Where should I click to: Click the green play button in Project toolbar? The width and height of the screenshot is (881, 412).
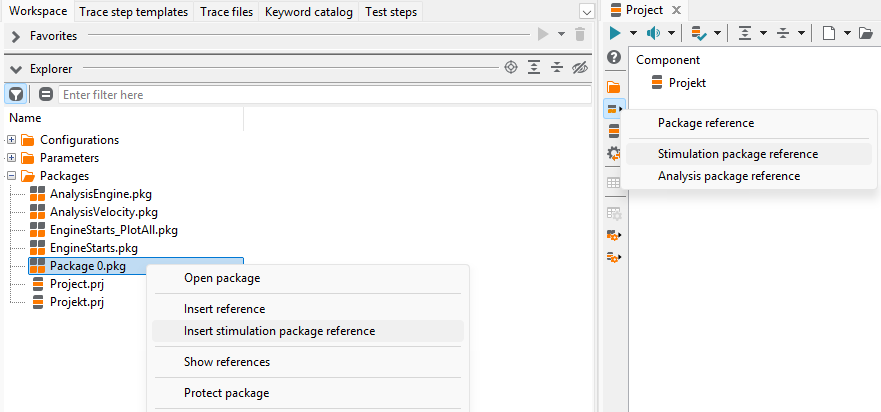coord(615,33)
